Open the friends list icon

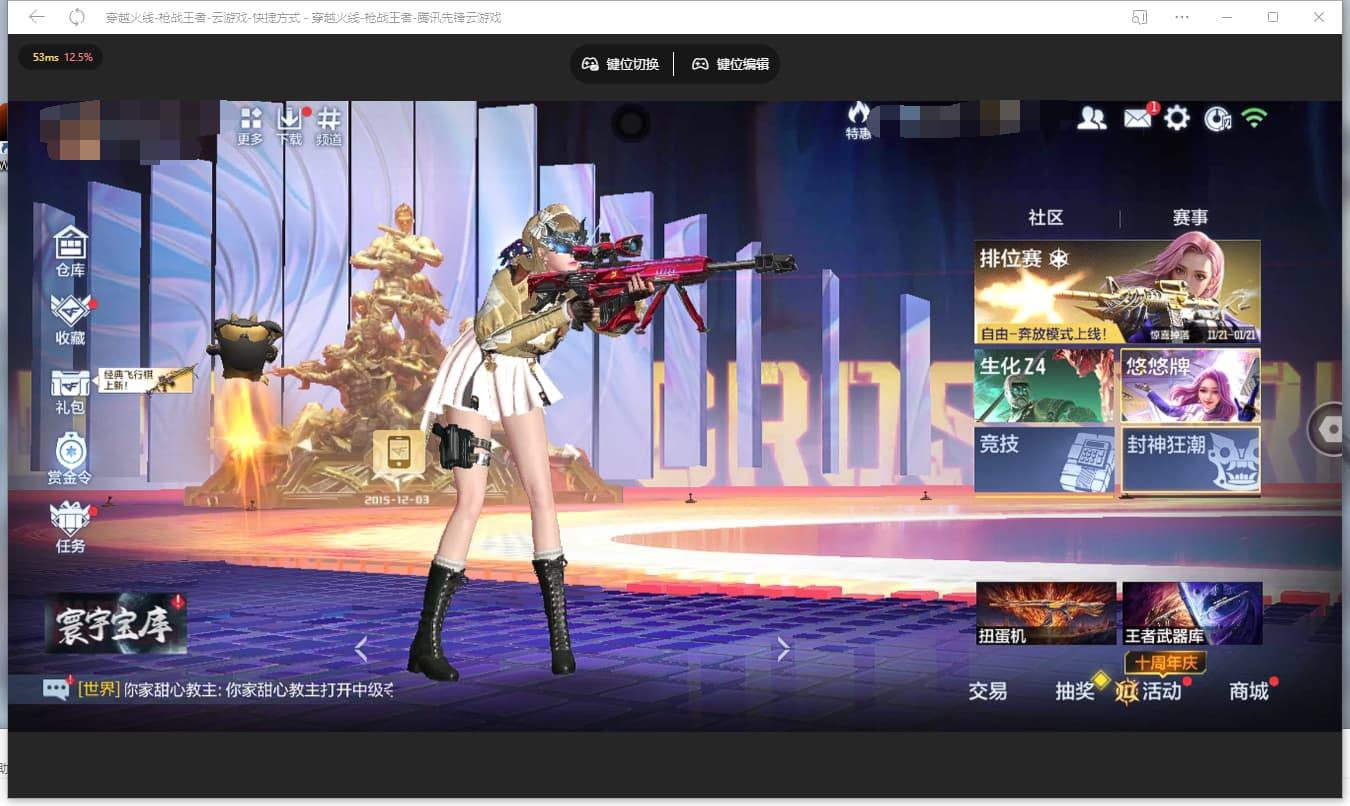click(x=1092, y=118)
